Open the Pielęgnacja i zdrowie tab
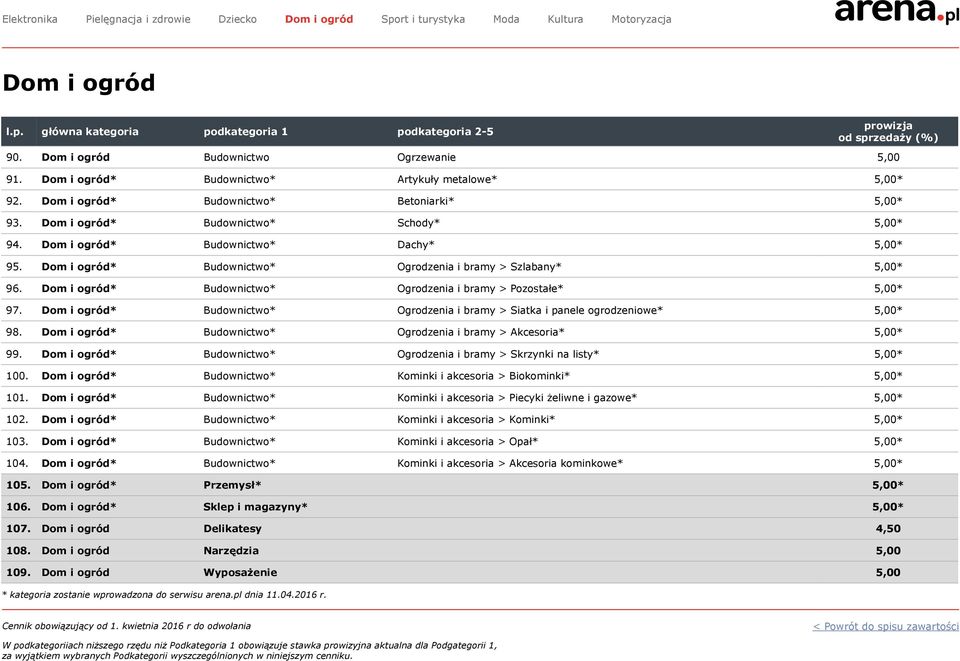The image size is (960, 661). tap(138, 19)
